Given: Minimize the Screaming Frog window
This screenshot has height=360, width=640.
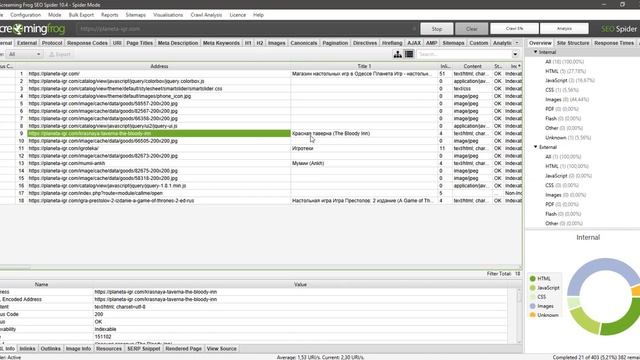Looking at the screenshot, I should pos(604,4).
